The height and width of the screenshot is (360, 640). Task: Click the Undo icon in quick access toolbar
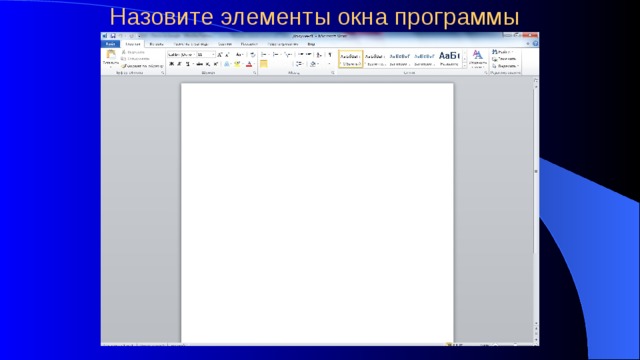click(x=121, y=36)
